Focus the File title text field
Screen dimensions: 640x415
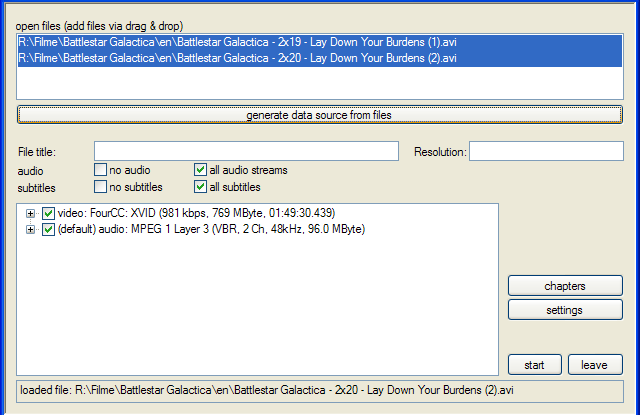coord(246,151)
